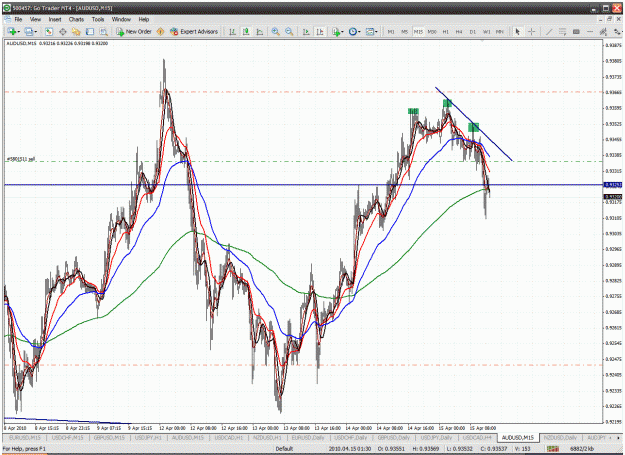Switch to GBPUSD,M15 chart tab

[x=109, y=437]
